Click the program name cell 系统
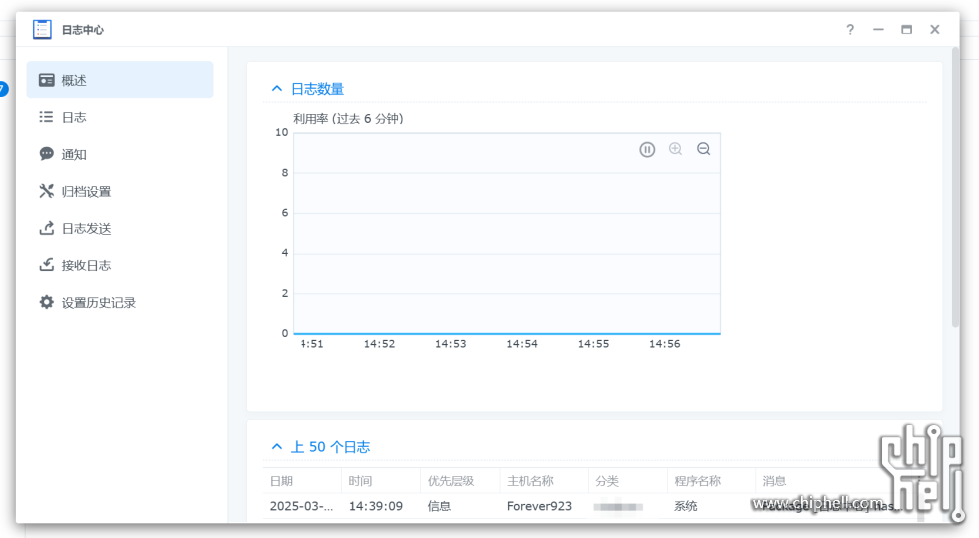This screenshot has height=538, width=979. (x=686, y=506)
